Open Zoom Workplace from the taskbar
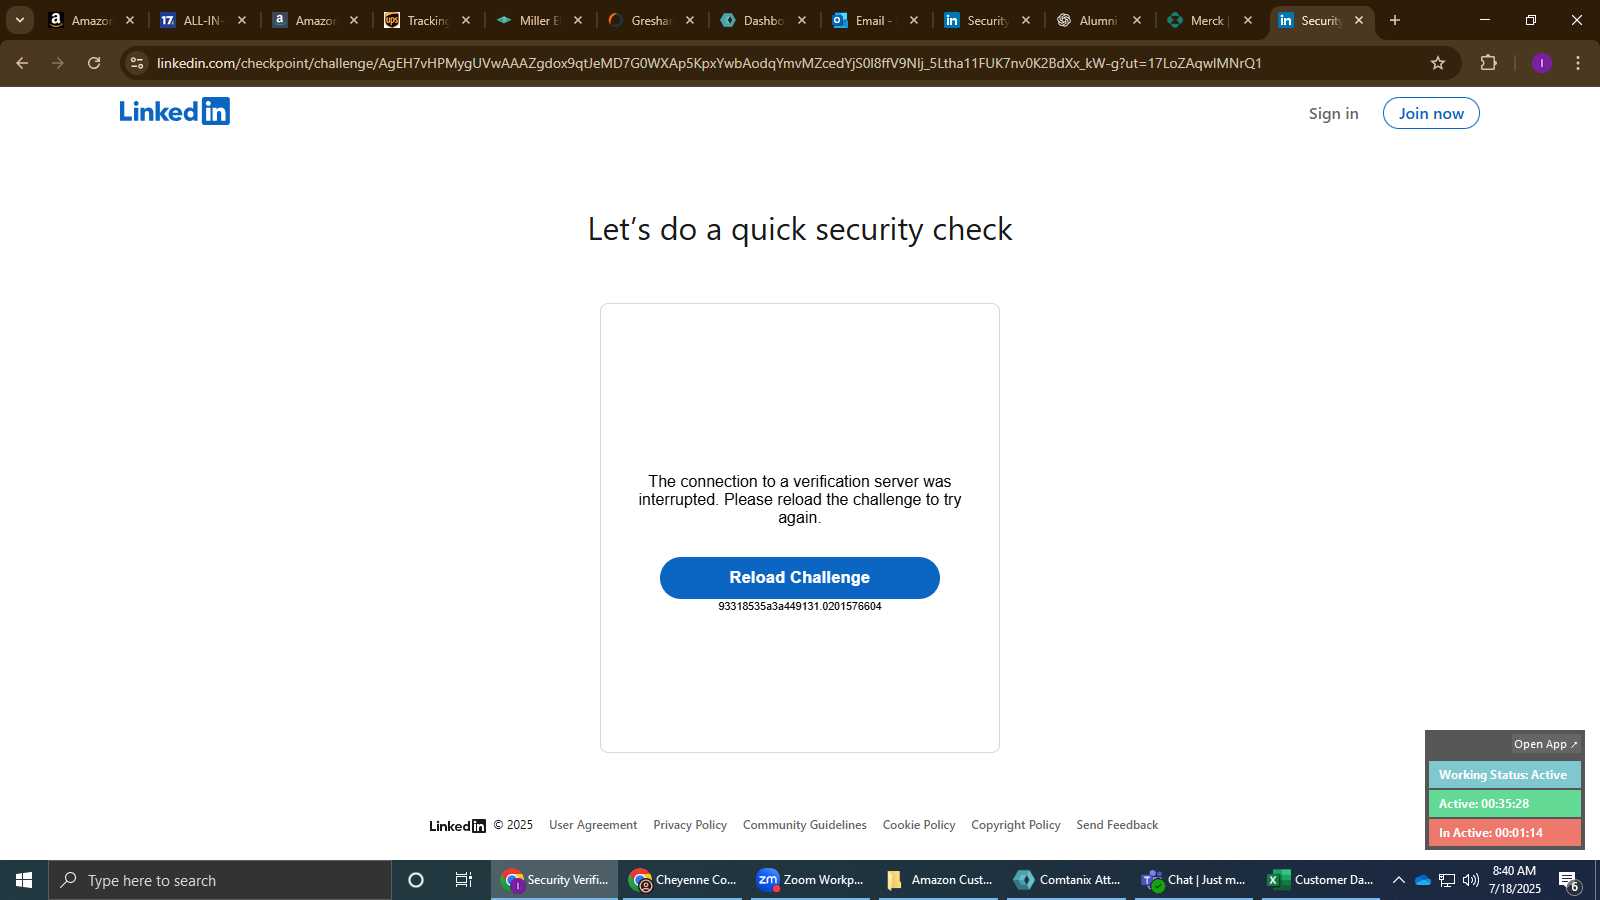 [810, 880]
